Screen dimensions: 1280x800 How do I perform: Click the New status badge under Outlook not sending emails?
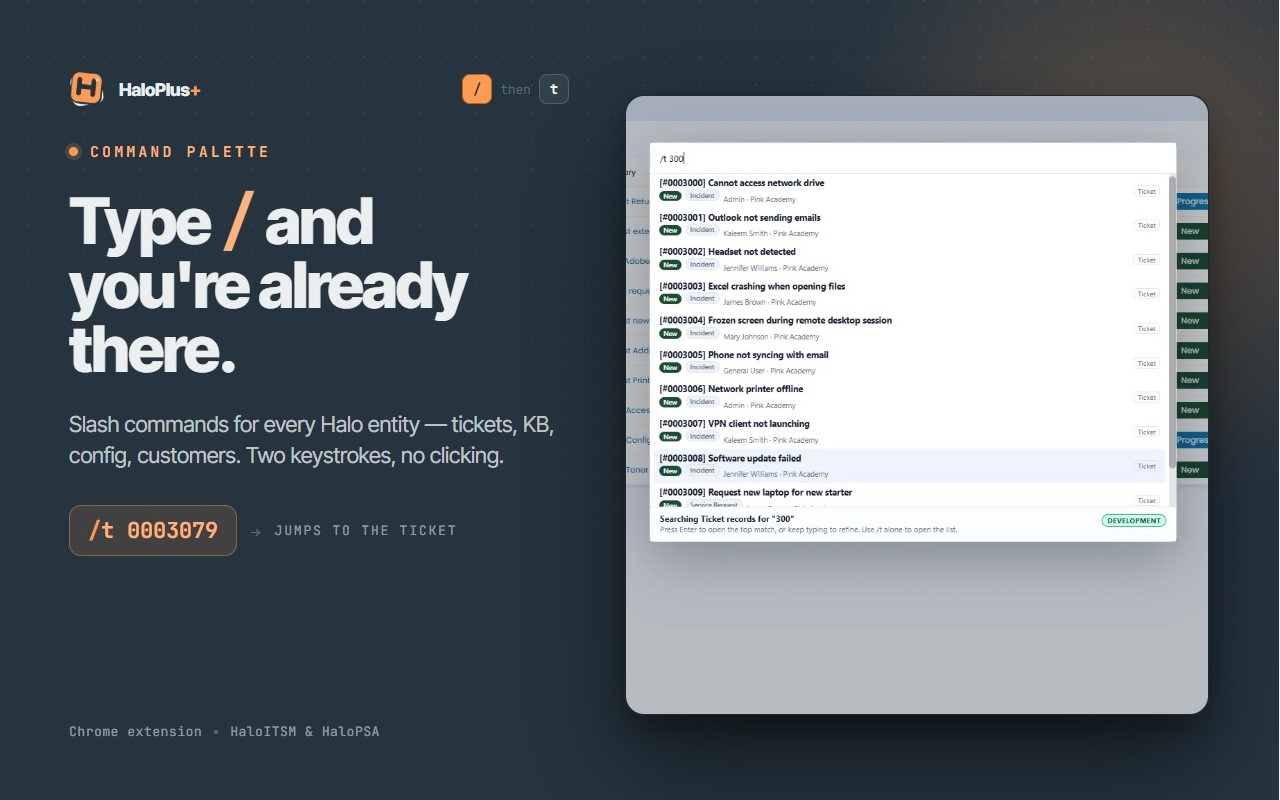tap(670, 230)
